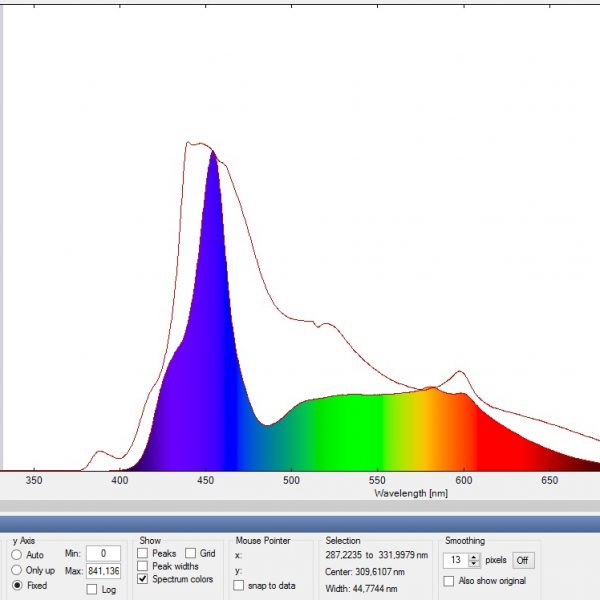Click the 500 wavelength axis label
600x600 pixels.
pyautogui.click(x=291, y=480)
